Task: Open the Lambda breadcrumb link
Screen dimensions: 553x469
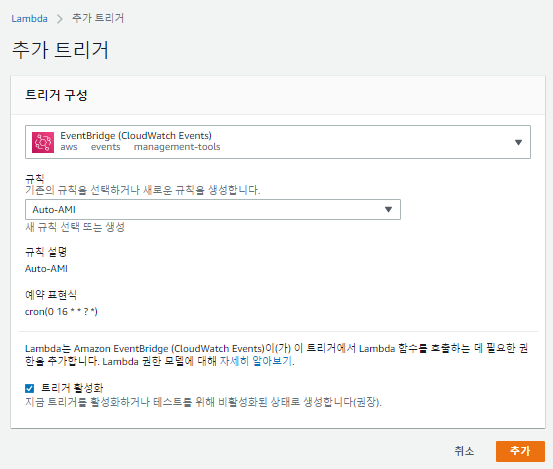Action: pos(29,18)
